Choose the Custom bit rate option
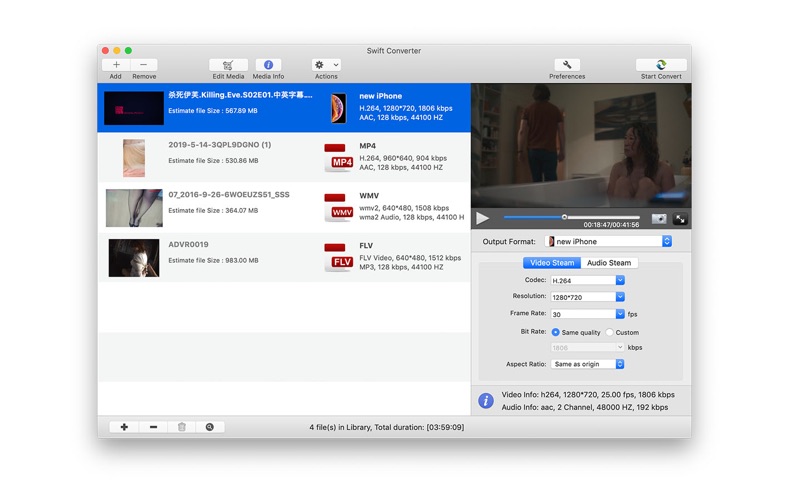Screen dimensions: 800x500 click(610, 332)
